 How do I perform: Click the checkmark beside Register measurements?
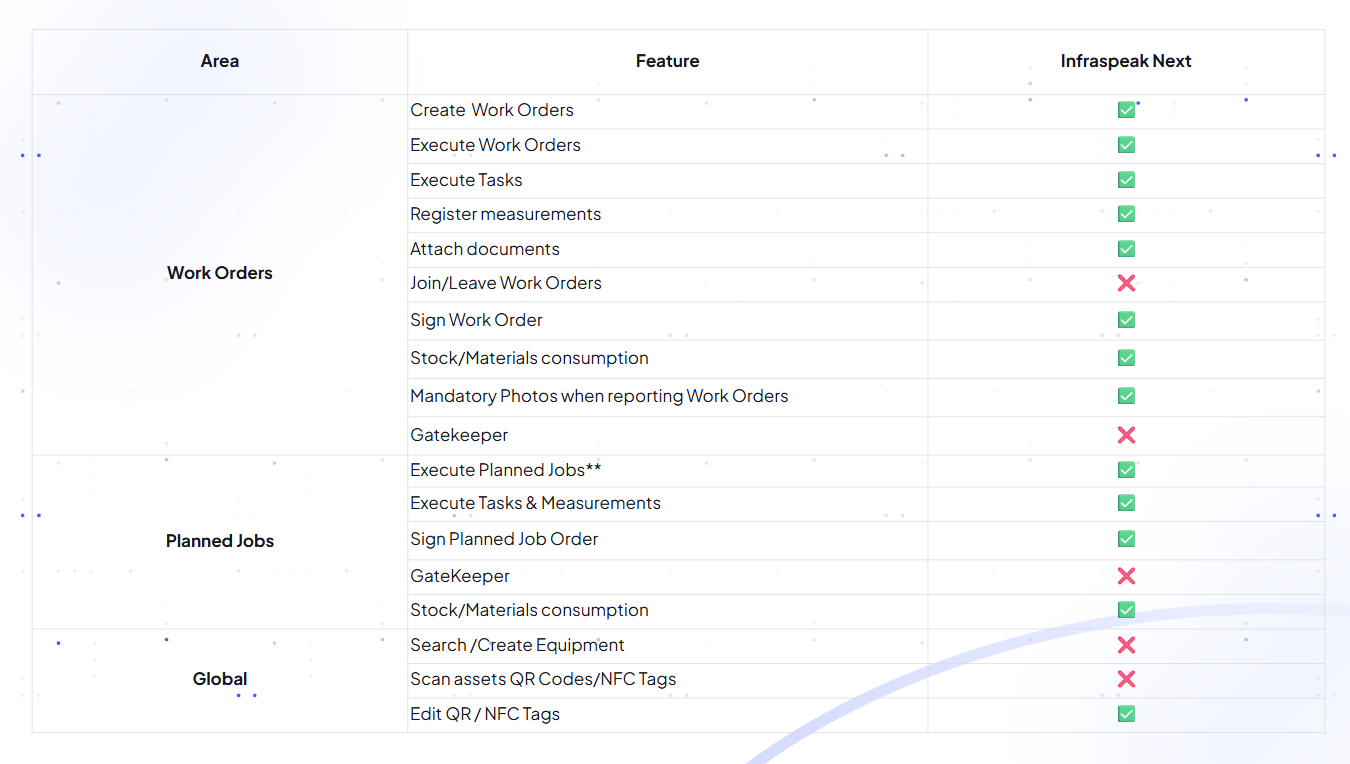(1126, 214)
